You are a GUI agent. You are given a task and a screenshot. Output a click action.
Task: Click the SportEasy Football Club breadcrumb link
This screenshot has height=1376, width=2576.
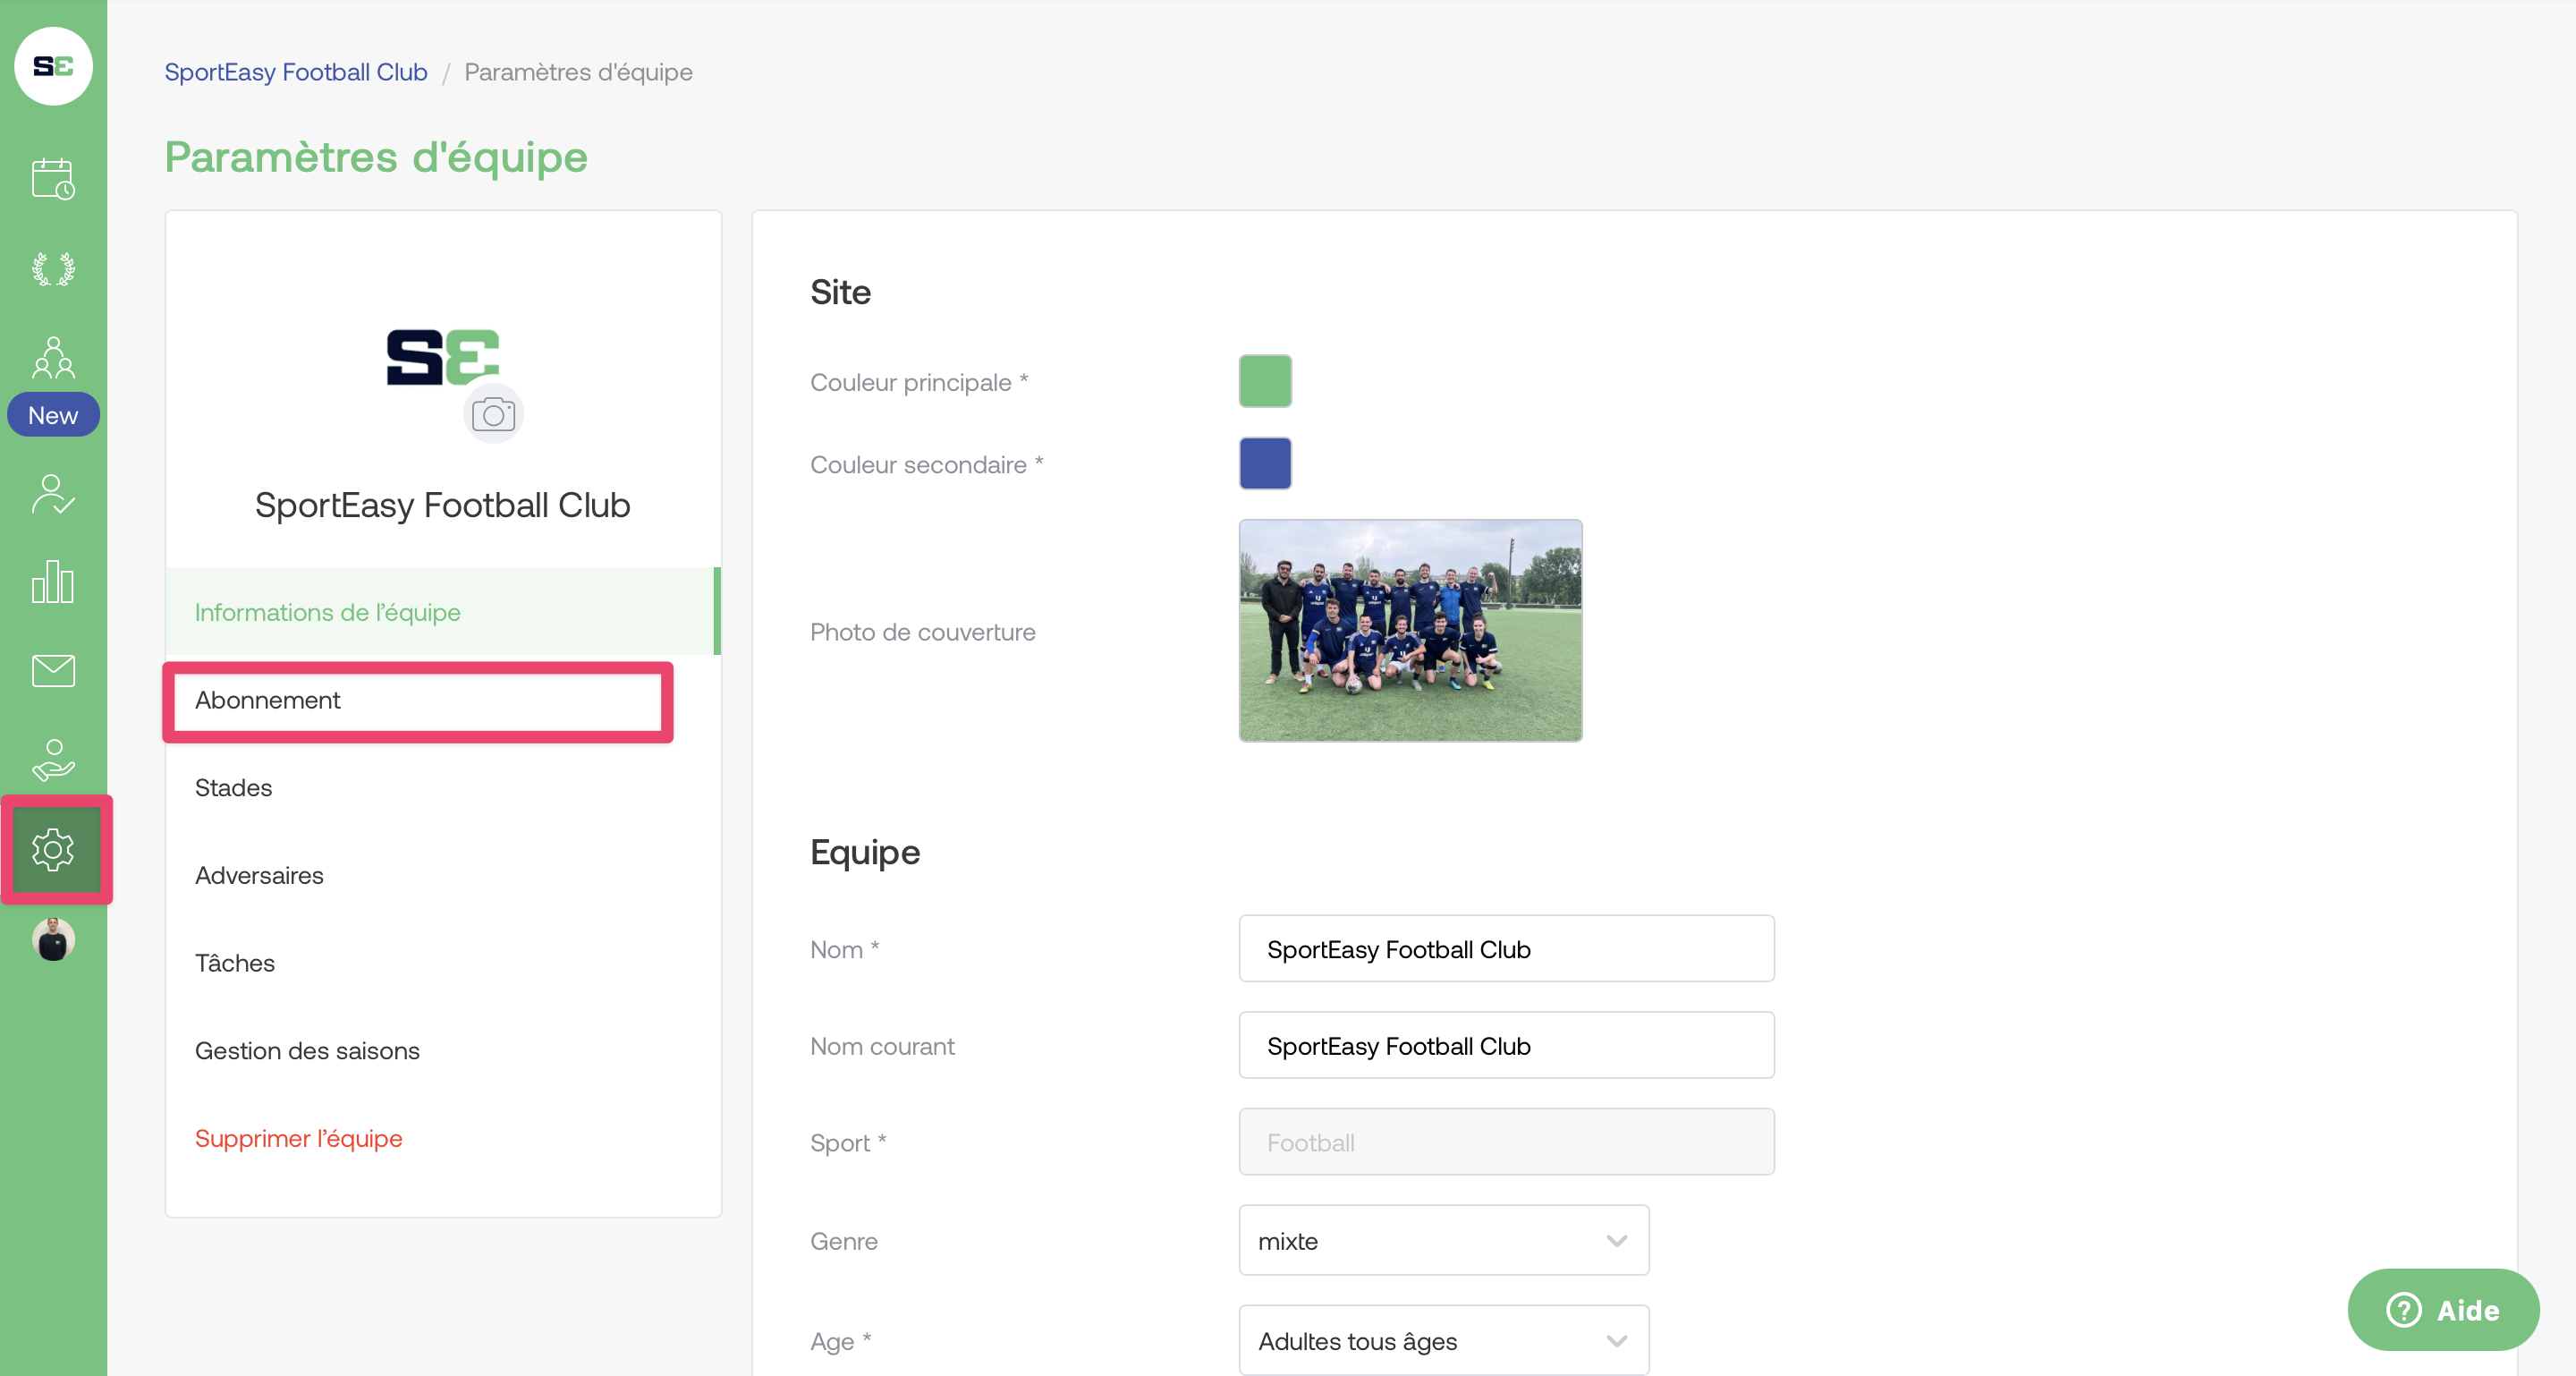[x=296, y=72]
